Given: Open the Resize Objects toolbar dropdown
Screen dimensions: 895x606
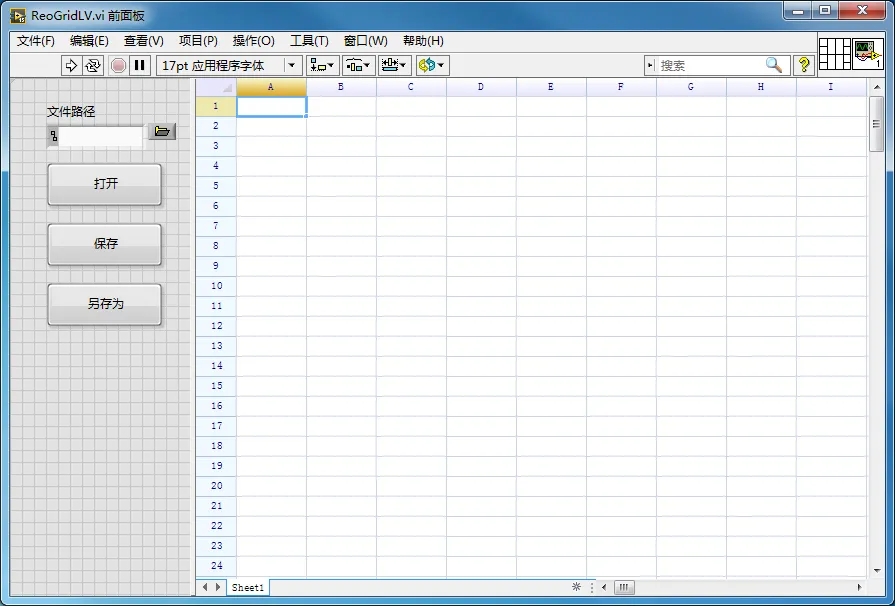Looking at the screenshot, I should [394, 66].
